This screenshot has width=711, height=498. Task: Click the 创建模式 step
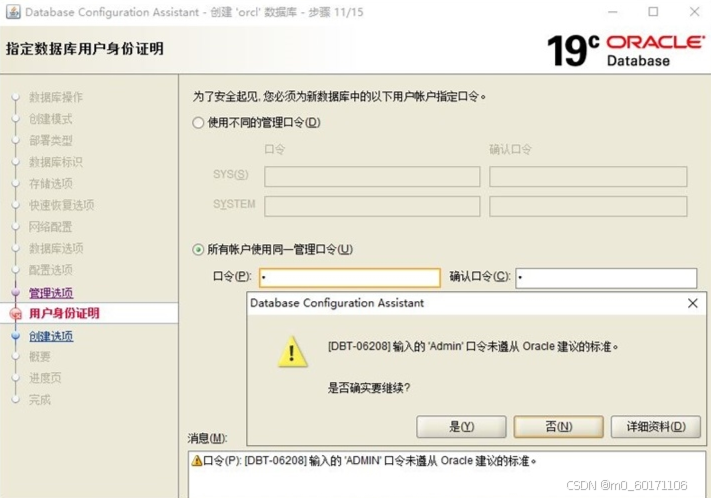50,119
